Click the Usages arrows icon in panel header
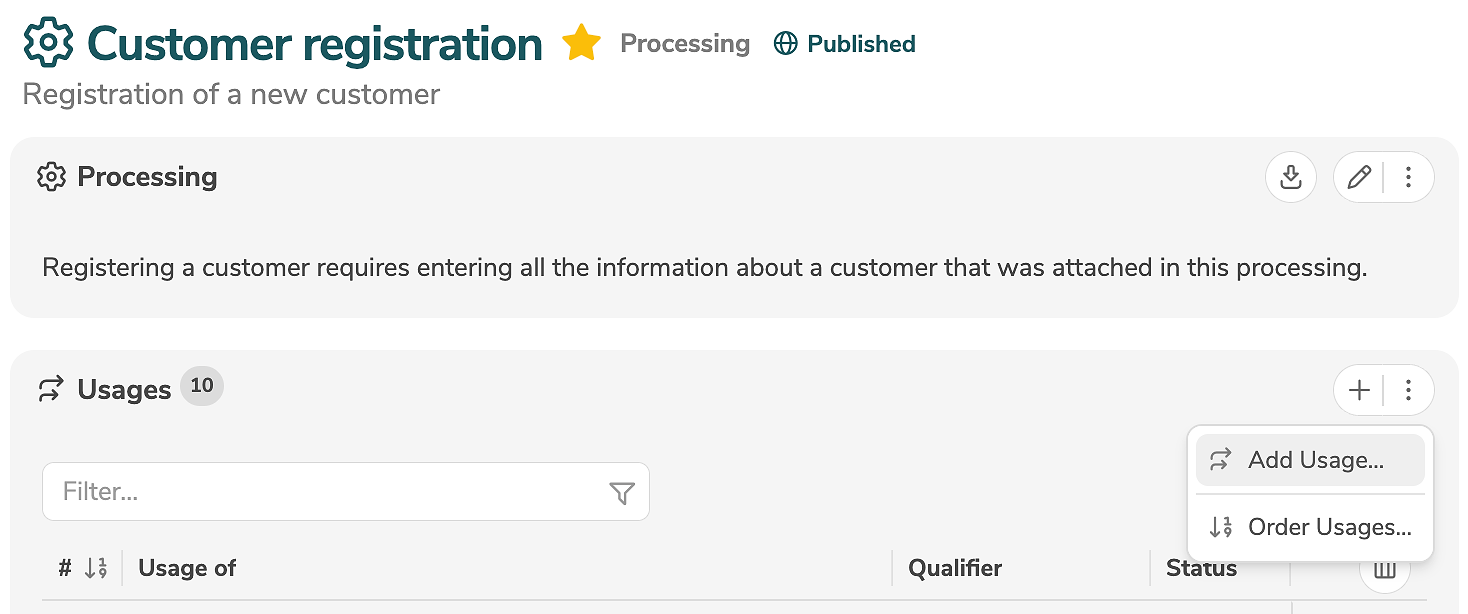The image size is (1468, 614). (51, 390)
